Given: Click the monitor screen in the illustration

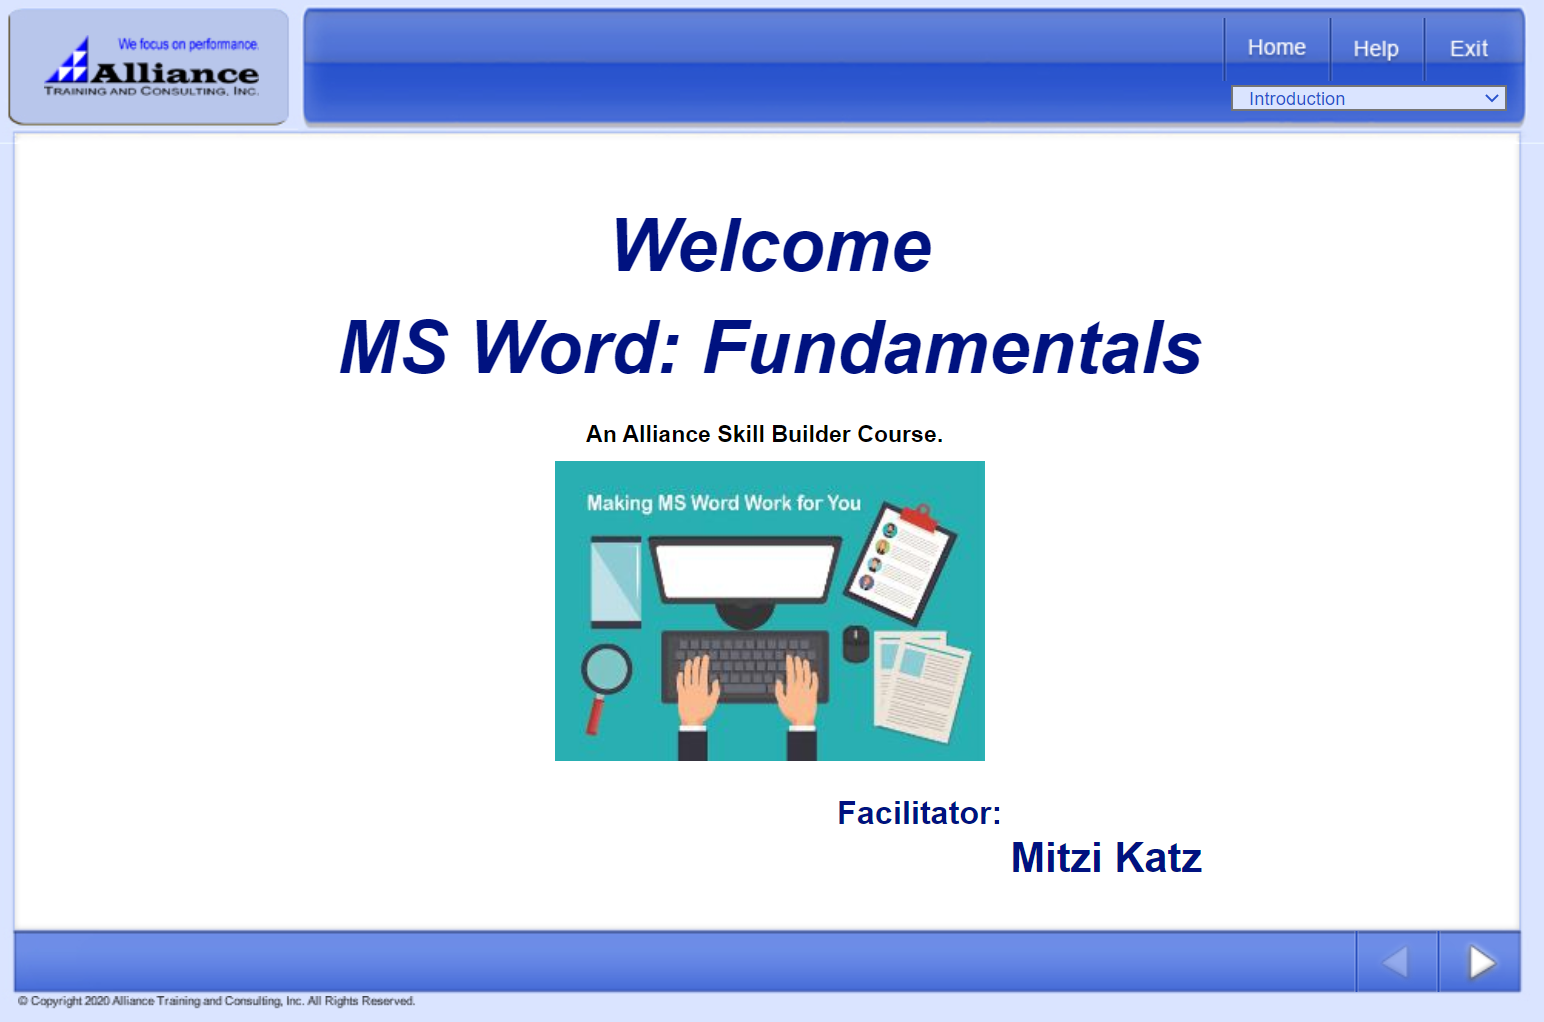Looking at the screenshot, I should [x=745, y=570].
